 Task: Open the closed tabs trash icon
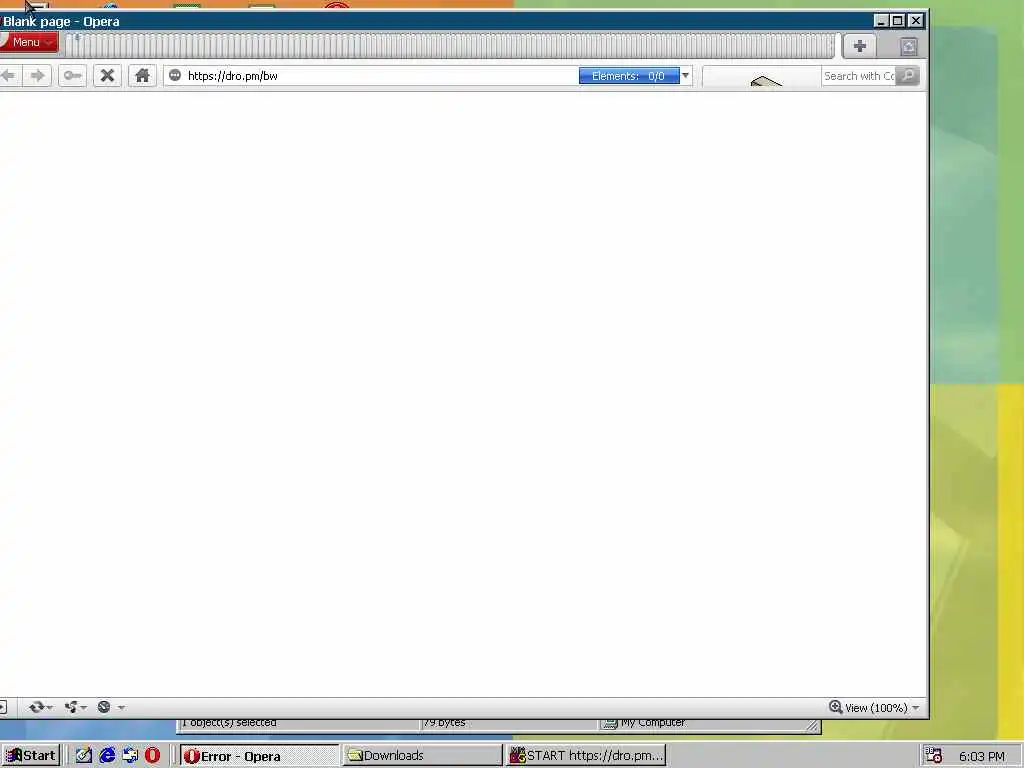coord(909,46)
